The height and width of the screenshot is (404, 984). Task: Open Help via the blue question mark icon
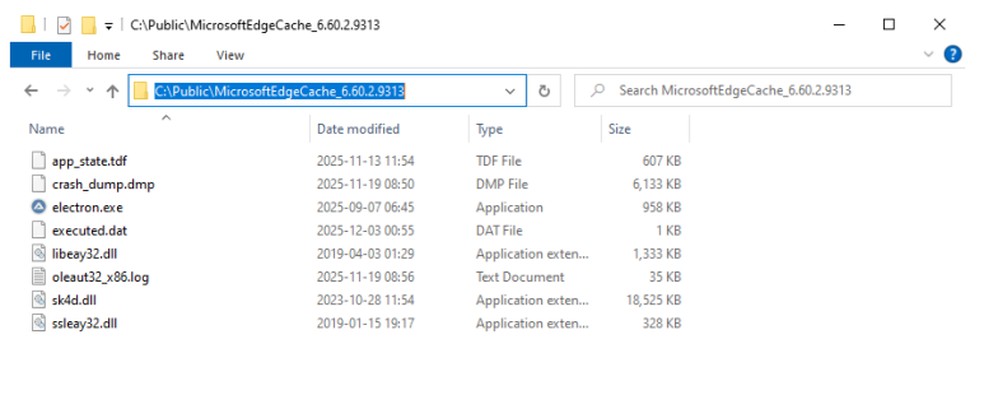[x=953, y=55]
